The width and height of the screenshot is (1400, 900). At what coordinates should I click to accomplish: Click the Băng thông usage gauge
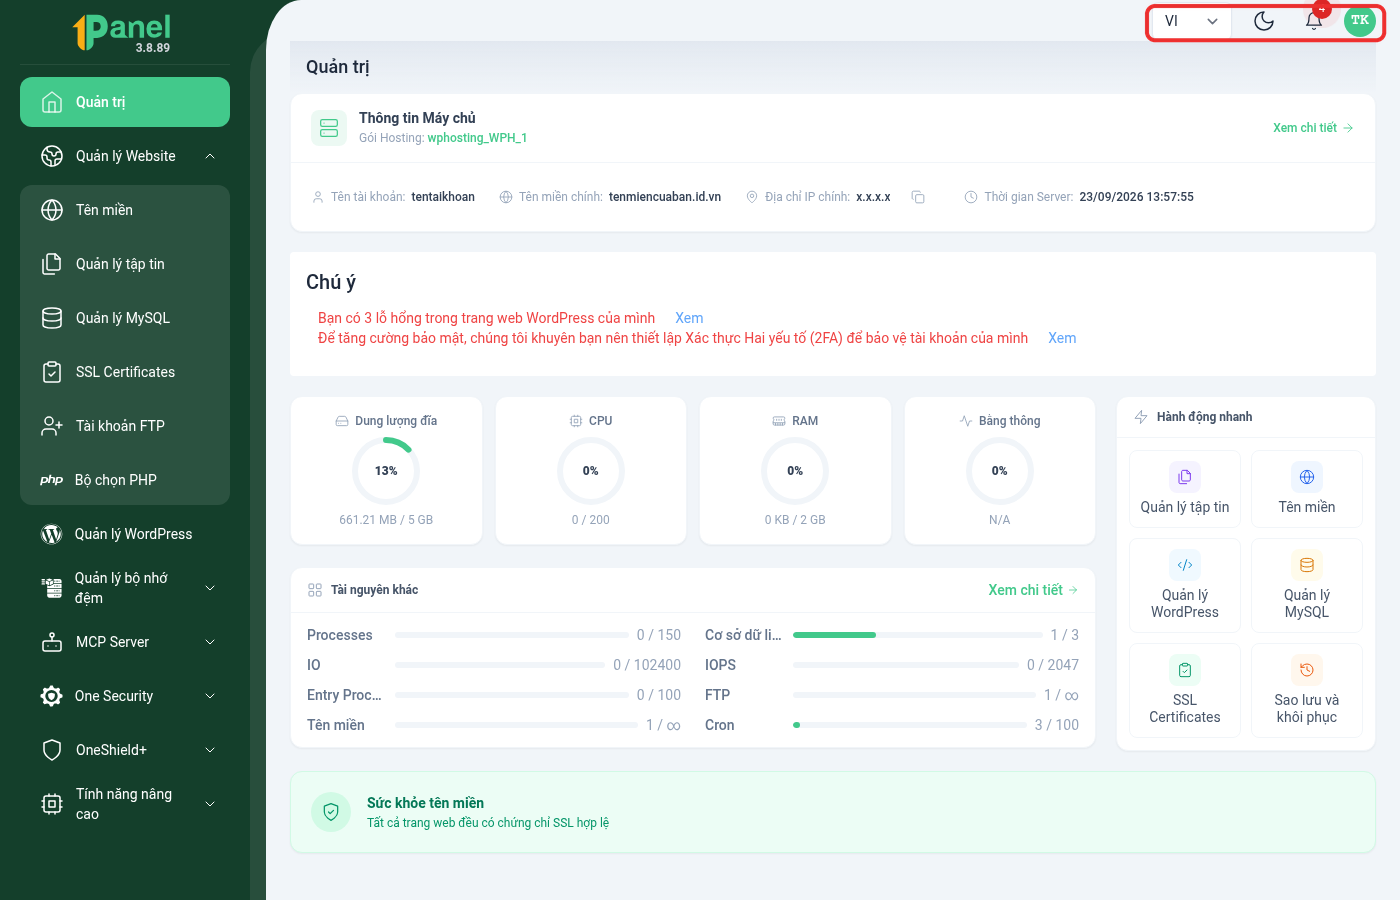coord(1000,471)
